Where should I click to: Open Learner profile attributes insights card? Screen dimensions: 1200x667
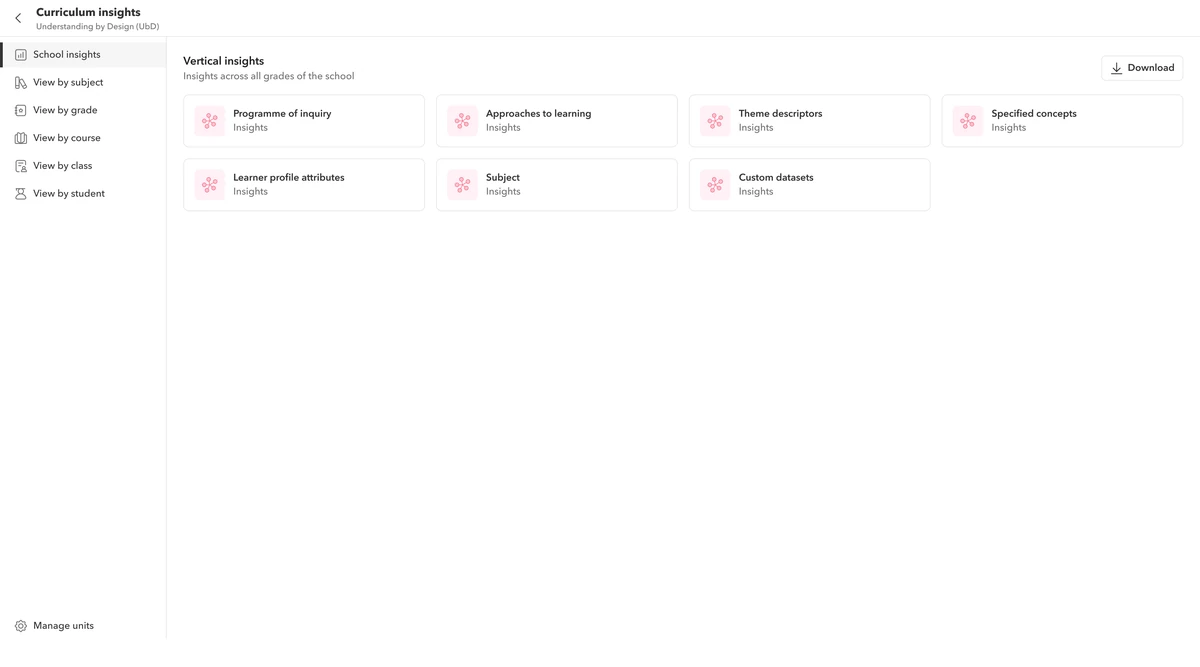[x=304, y=185]
